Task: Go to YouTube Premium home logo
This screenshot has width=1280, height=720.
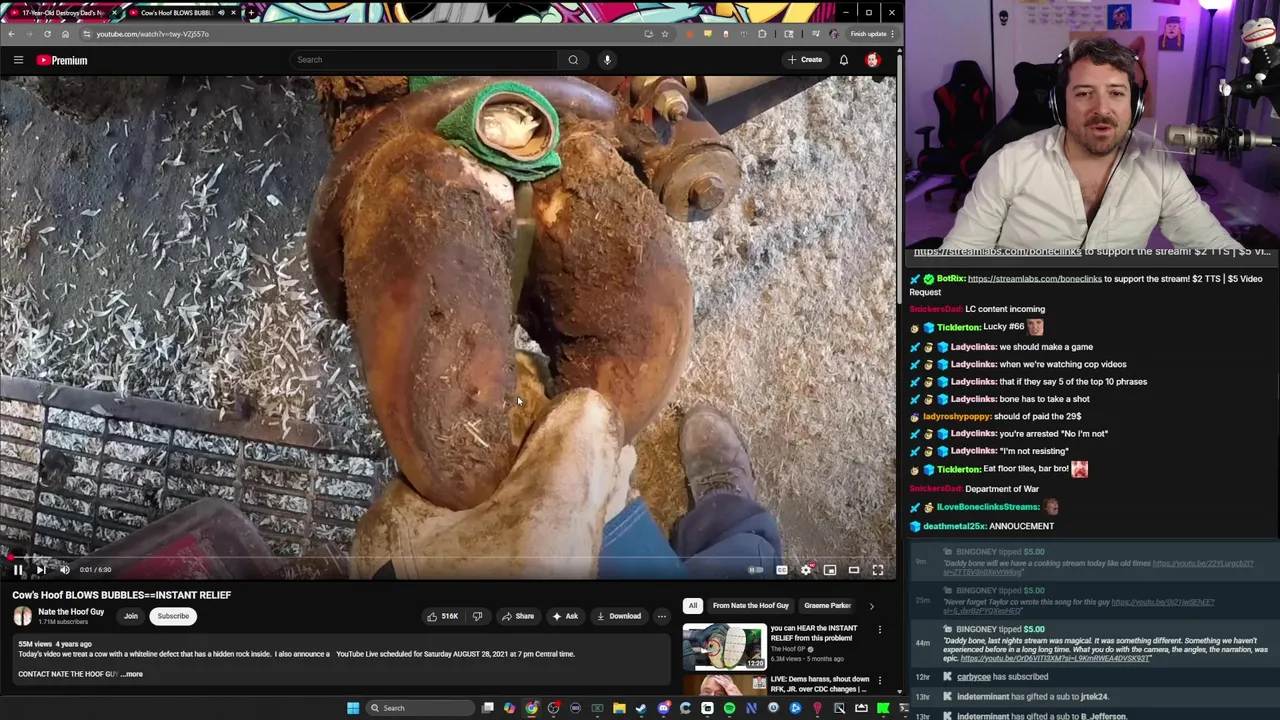Action: coord(62,60)
